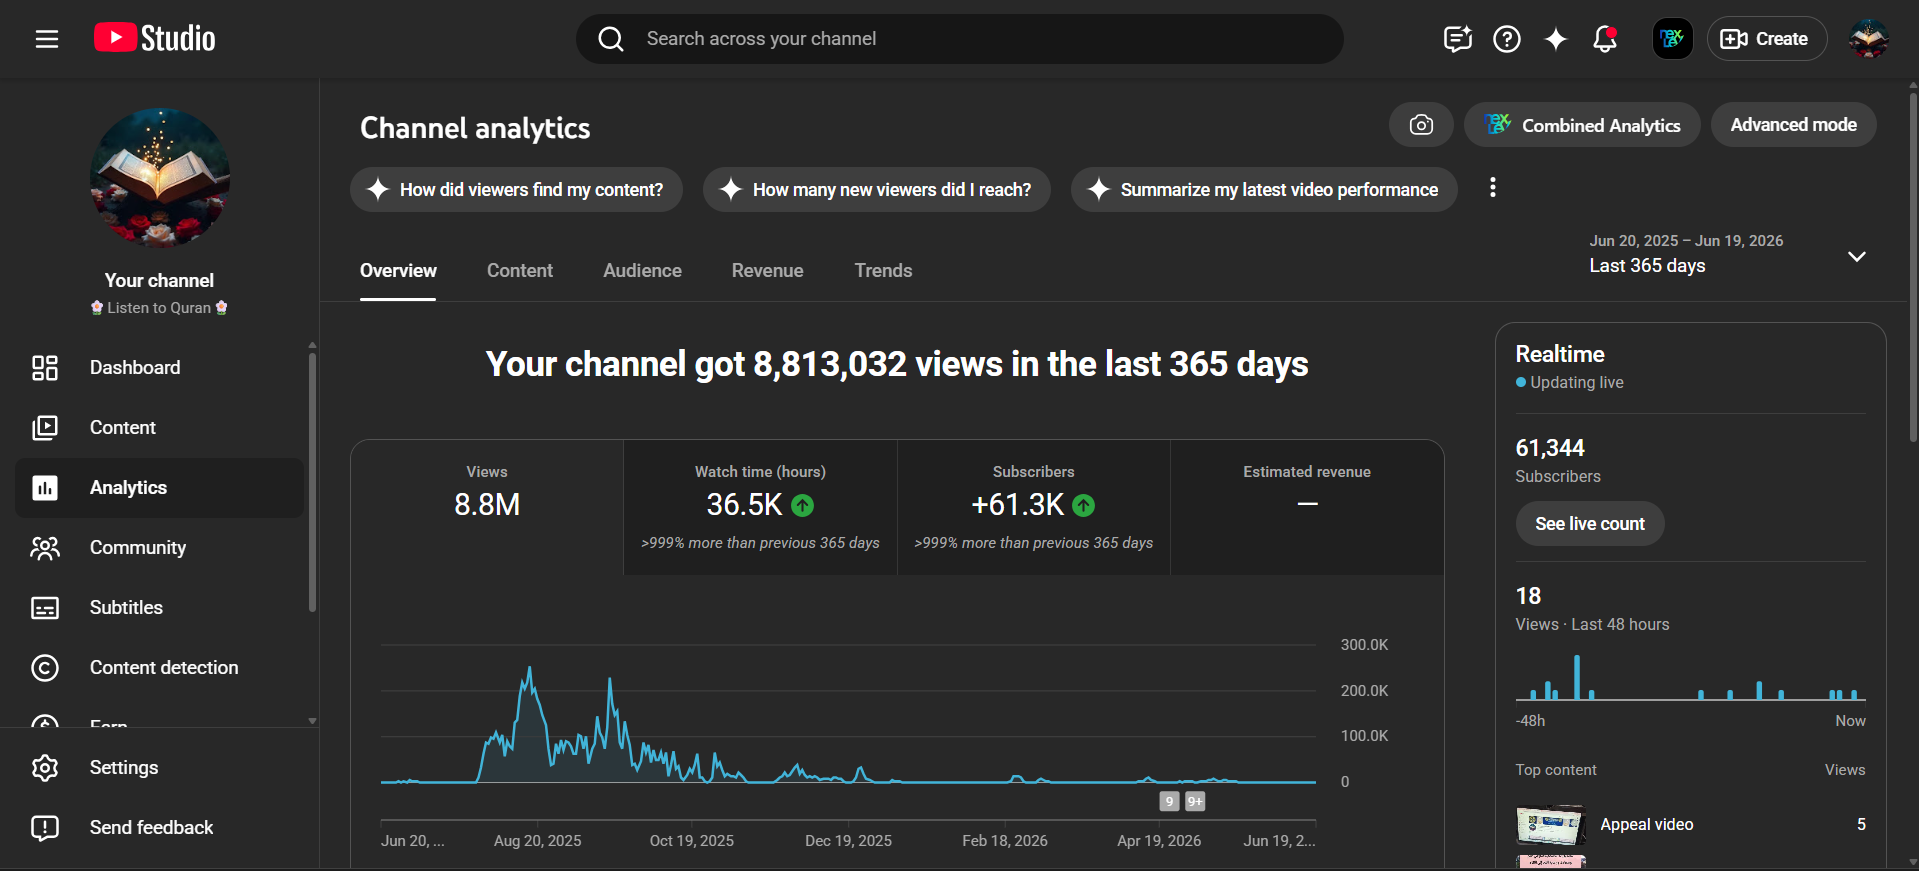Open Combined Analytics
This screenshot has width=1919, height=871.
[1582, 125]
